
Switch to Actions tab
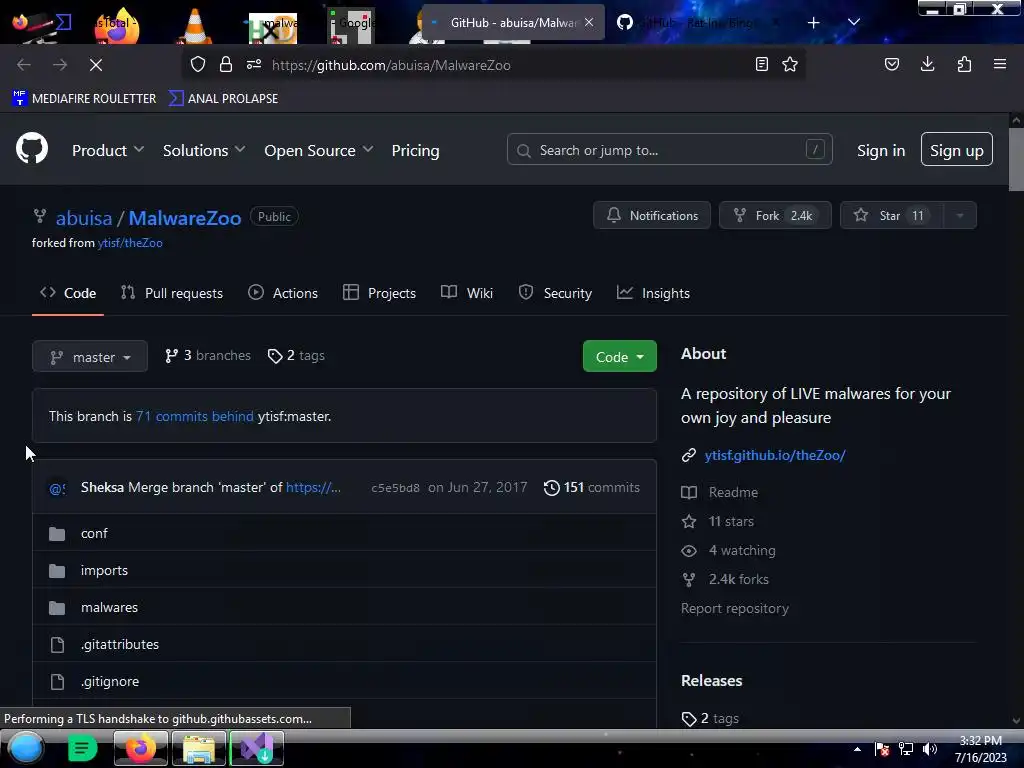[x=283, y=293]
